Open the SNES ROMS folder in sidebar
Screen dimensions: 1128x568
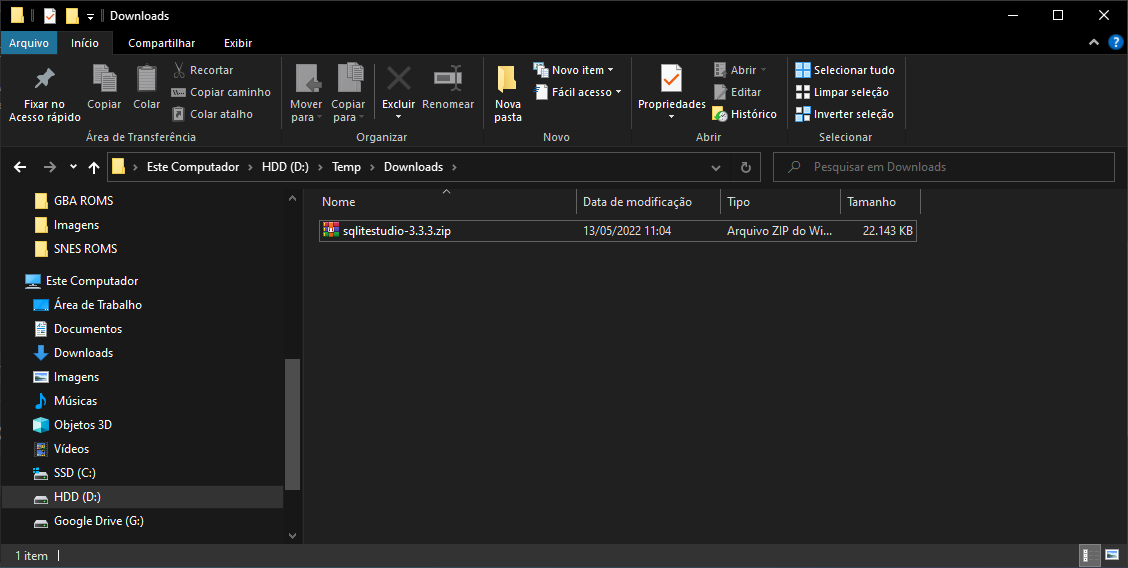click(86, 249)
